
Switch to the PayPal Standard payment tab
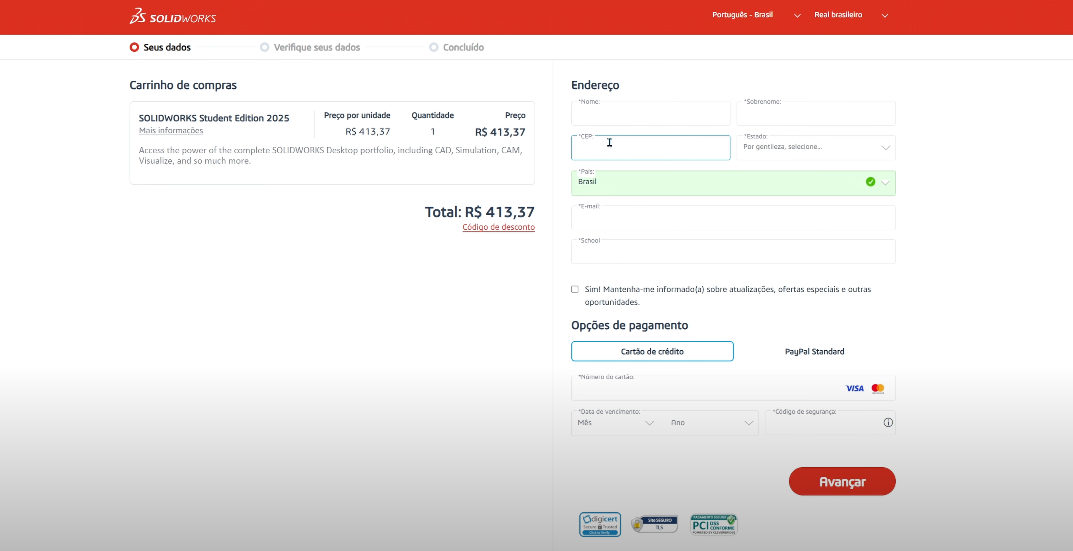click(x=814, y=351)
